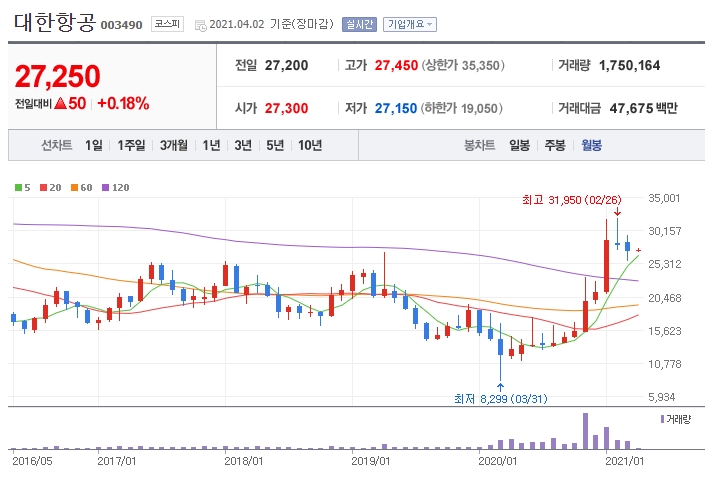Click the 2021/01 date axis label
This screenshot has height=487, width=705.
pos(625,461)
